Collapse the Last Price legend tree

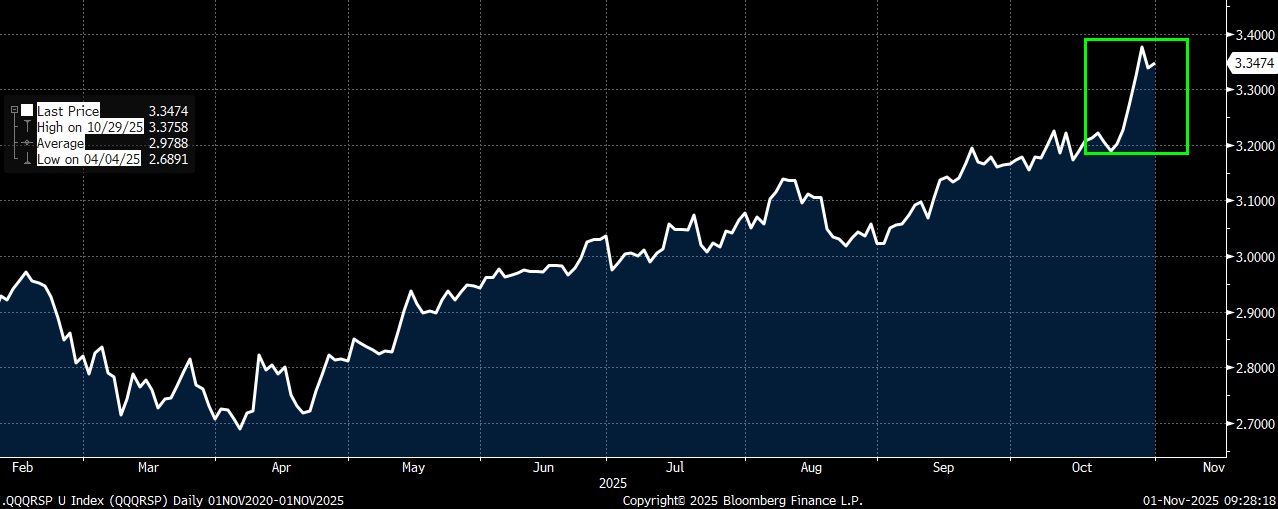click(x=13, y=111)
